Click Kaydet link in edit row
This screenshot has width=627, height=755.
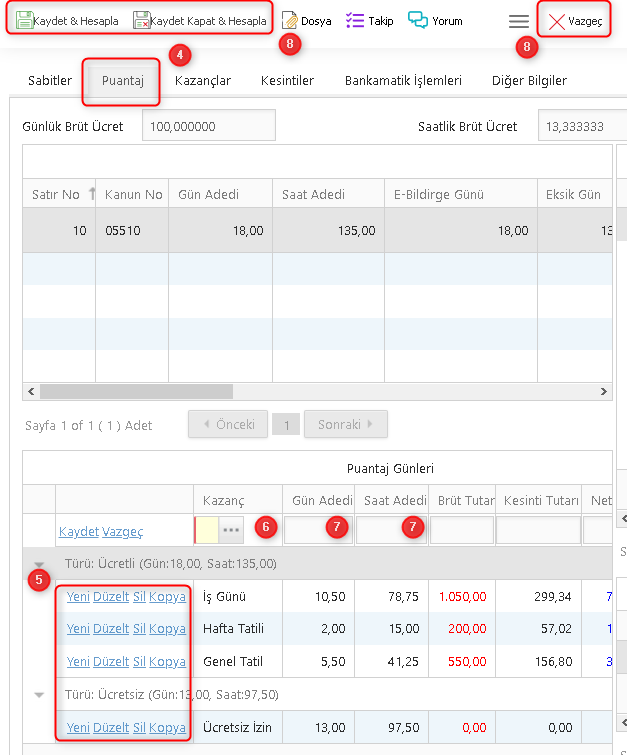tap(79, 531)
